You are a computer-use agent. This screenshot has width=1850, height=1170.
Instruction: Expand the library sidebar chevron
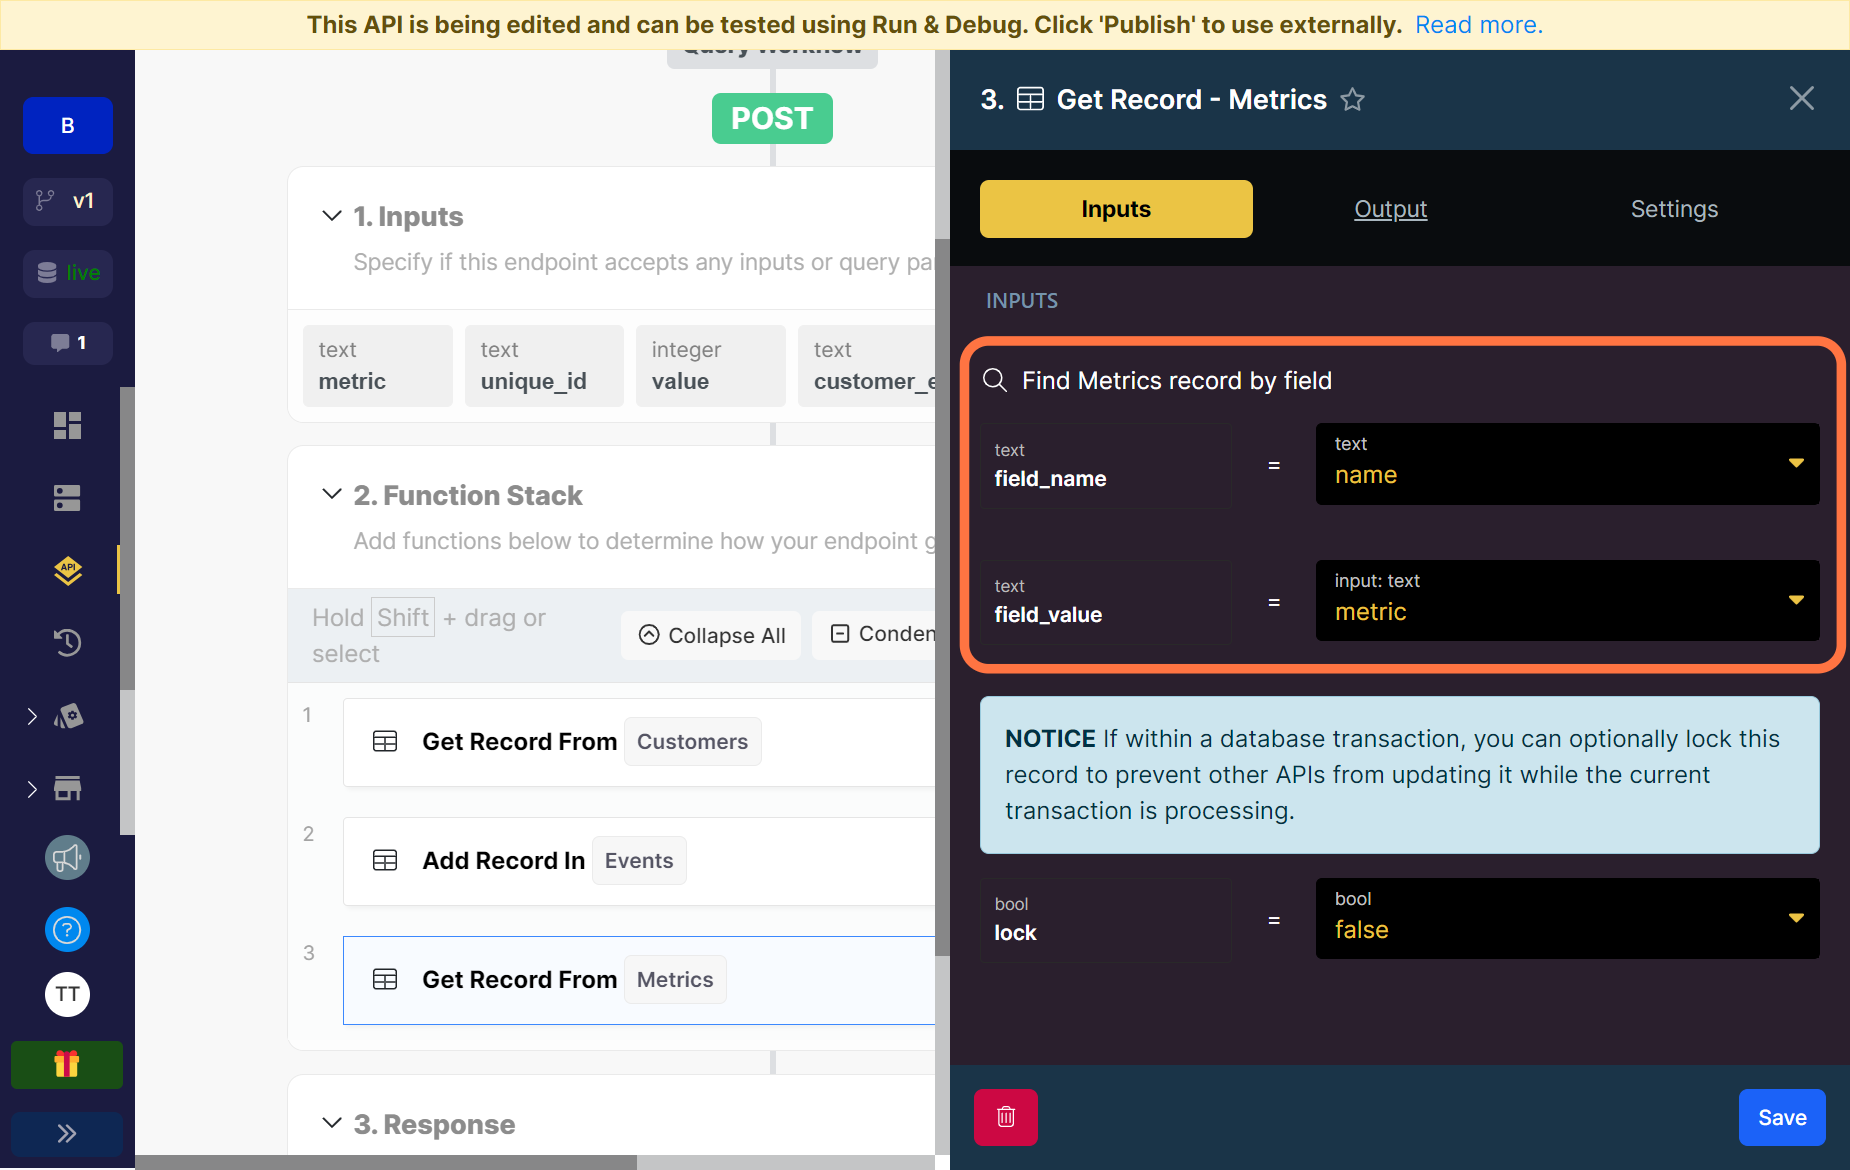32,716
